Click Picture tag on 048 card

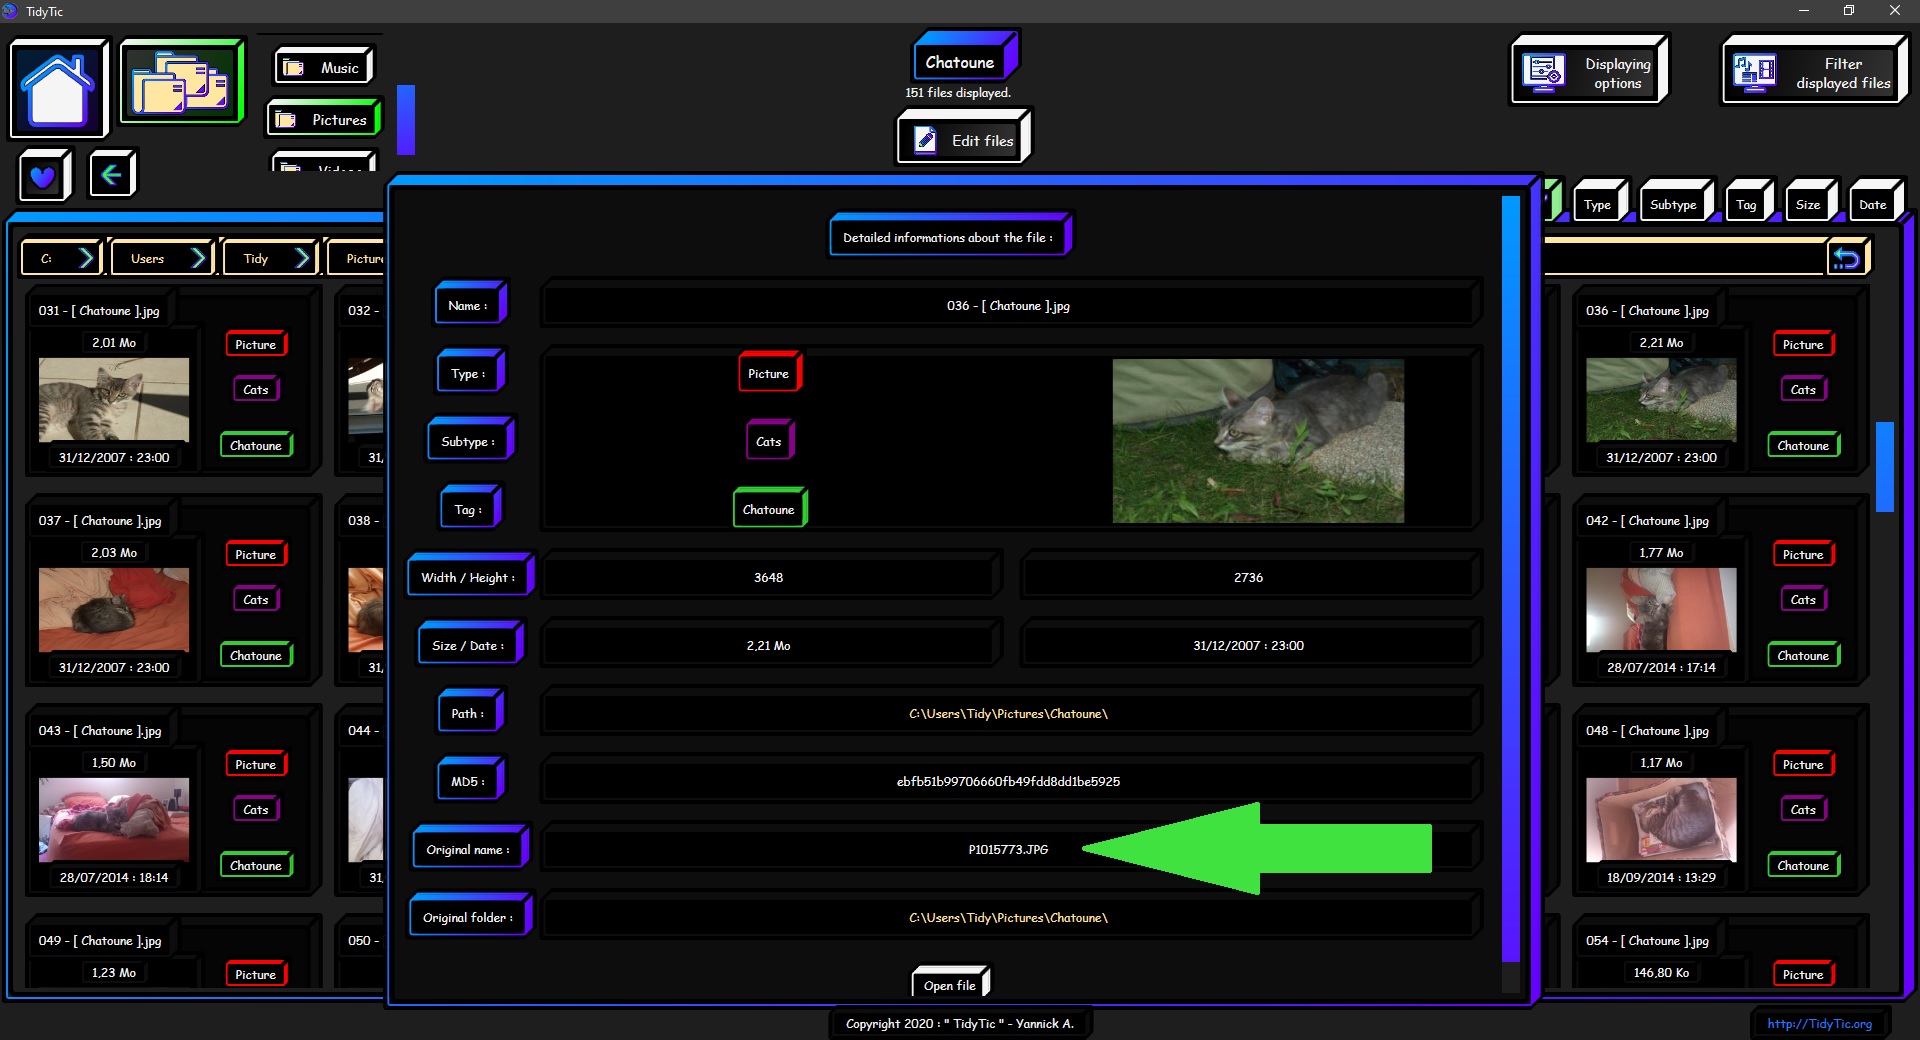(1803, 764)
